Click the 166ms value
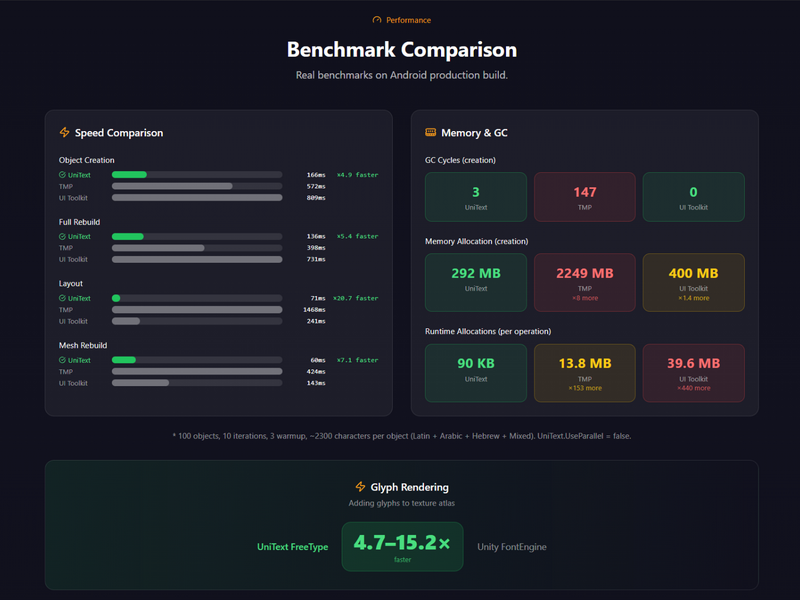This screenshot has width=800, height=600. (316, 174)
